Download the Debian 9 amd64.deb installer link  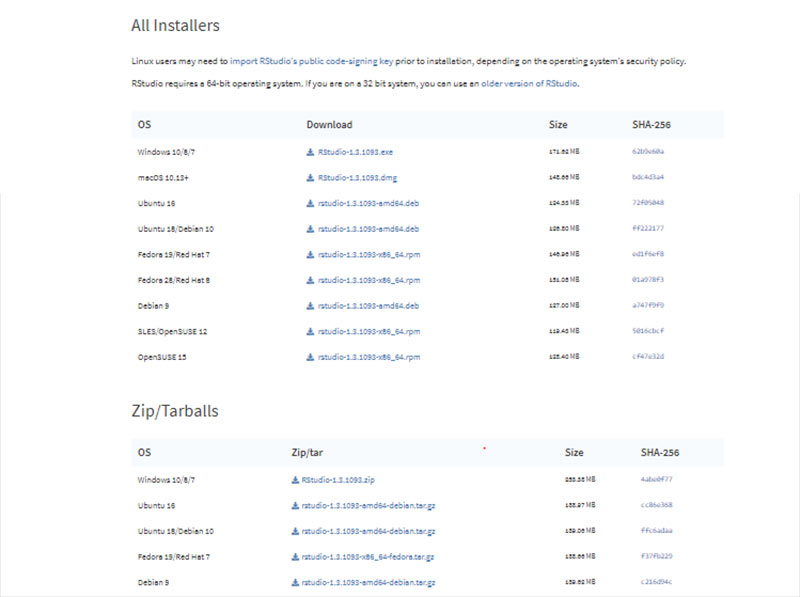tap(368, 306)
